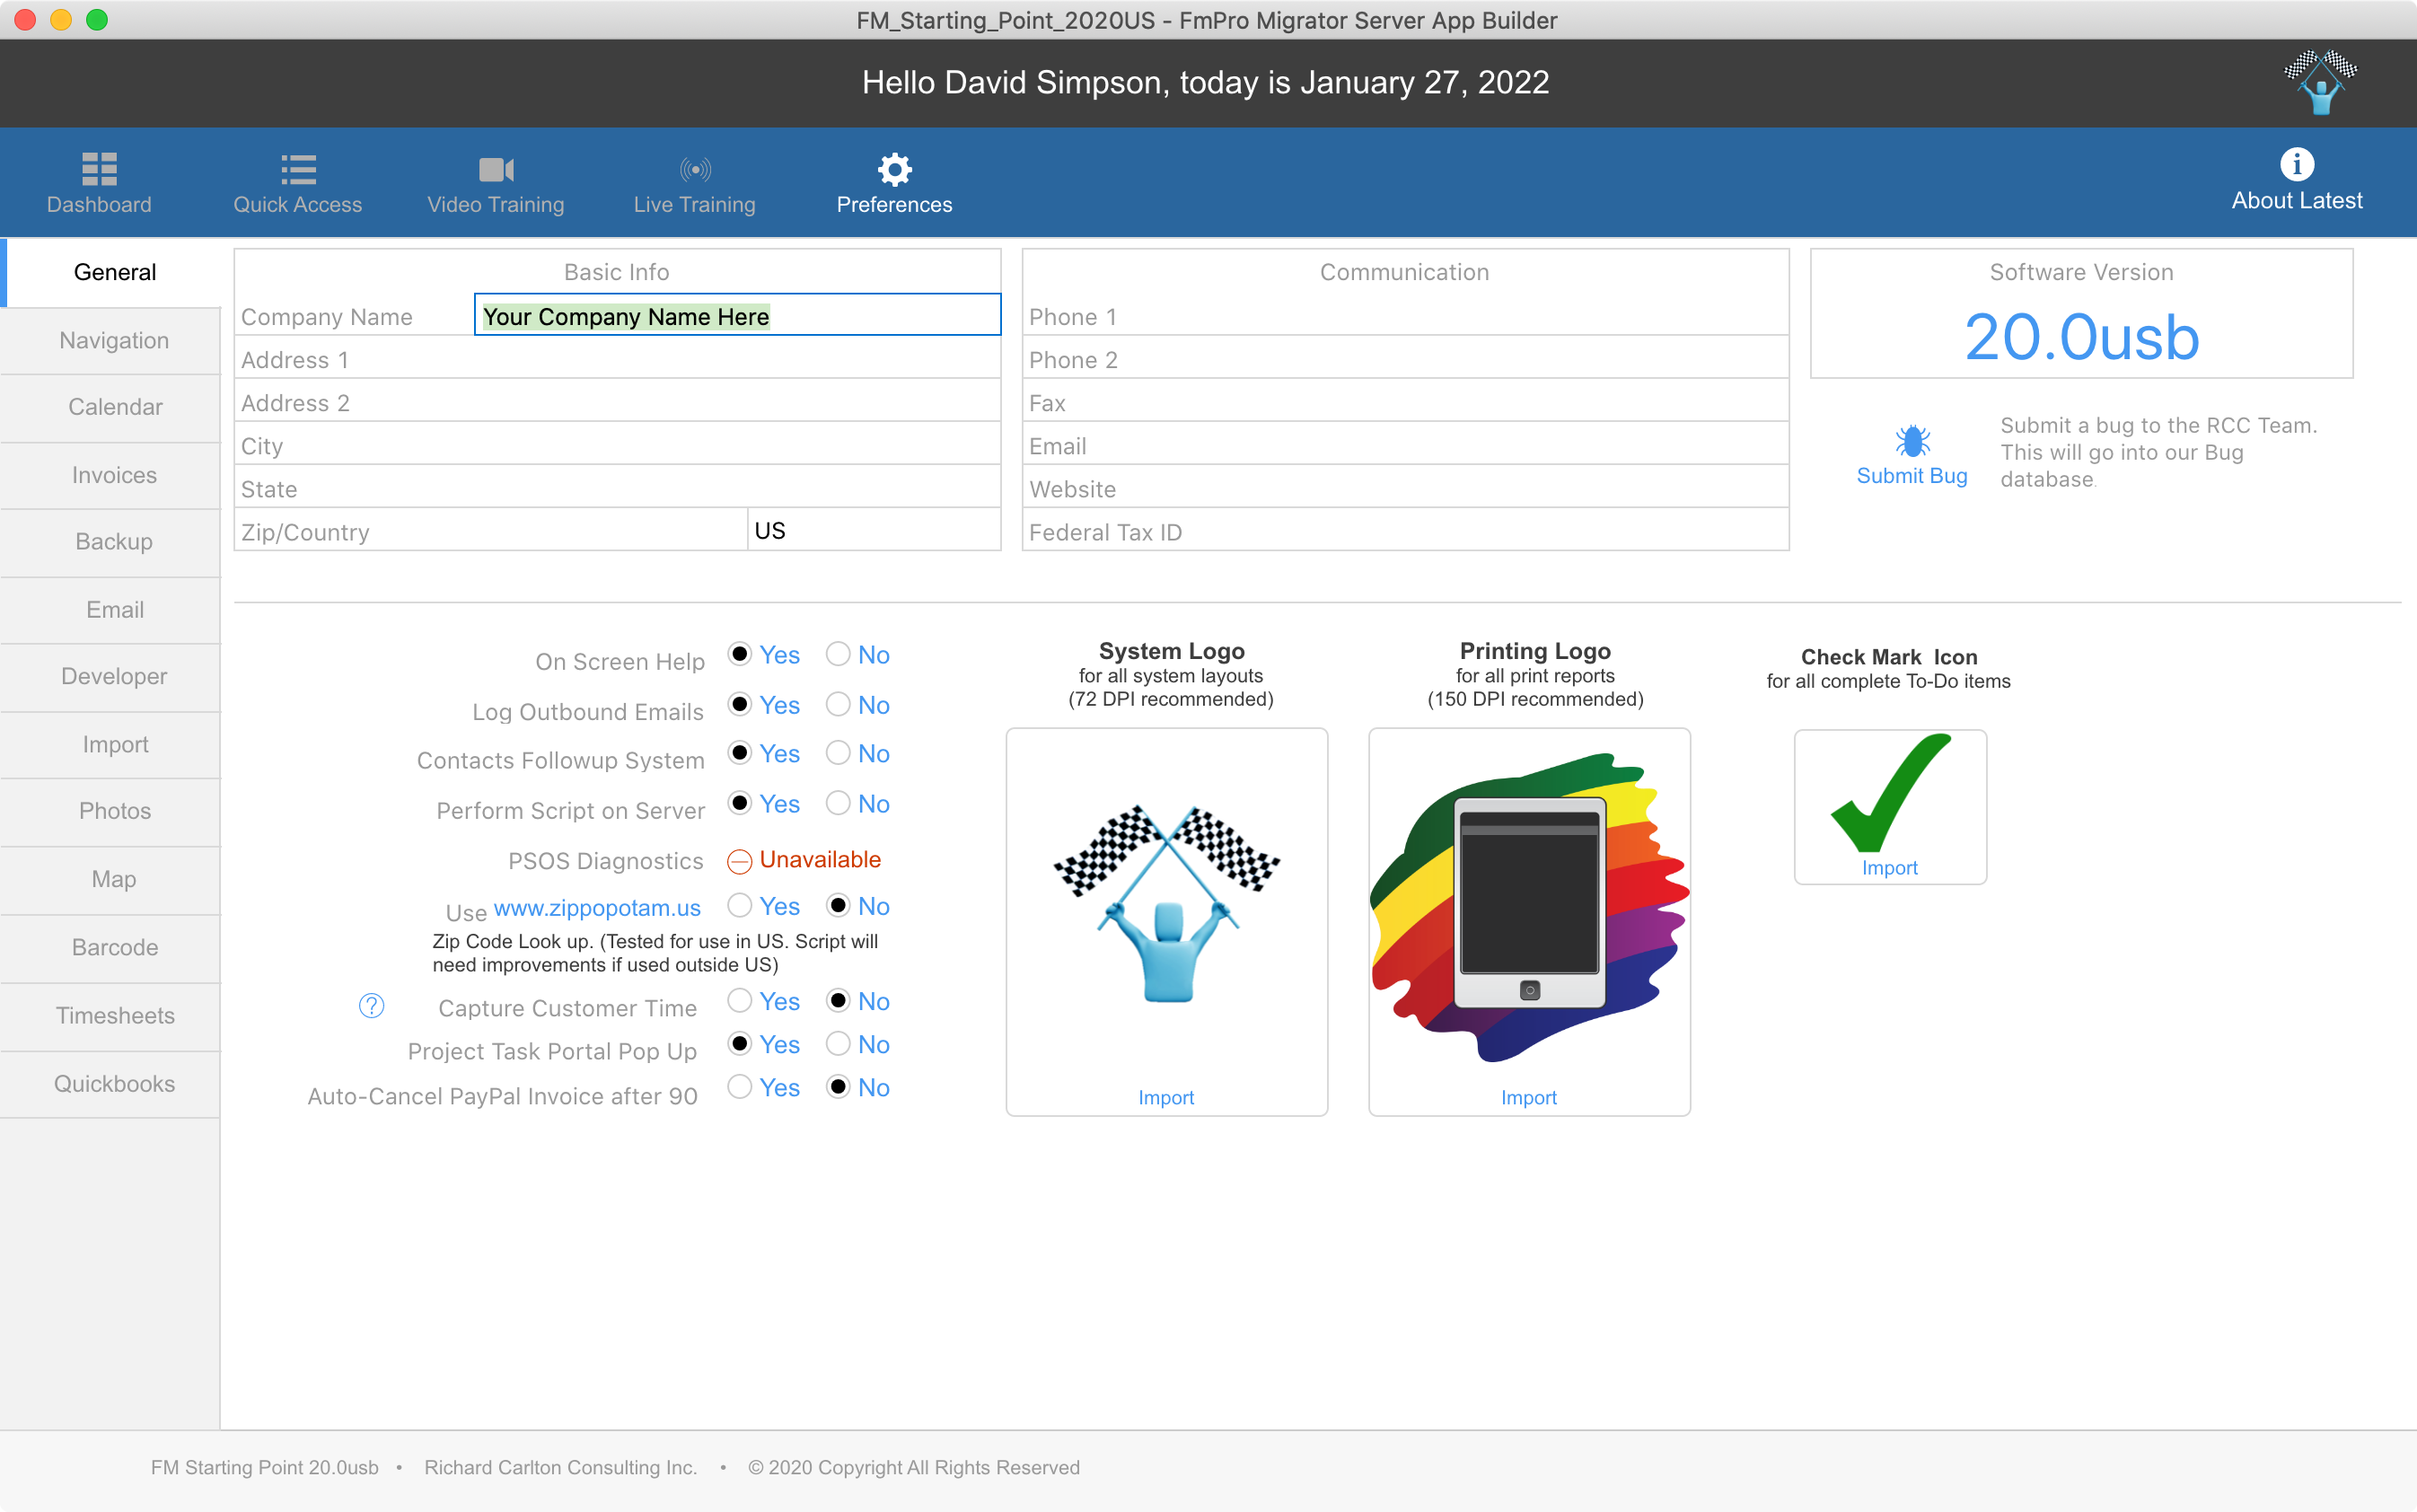Image resolution: width=2417 pixels, height=1512 pixels.
Task: Click the Live Training broadcast icon
Action: 695,169
